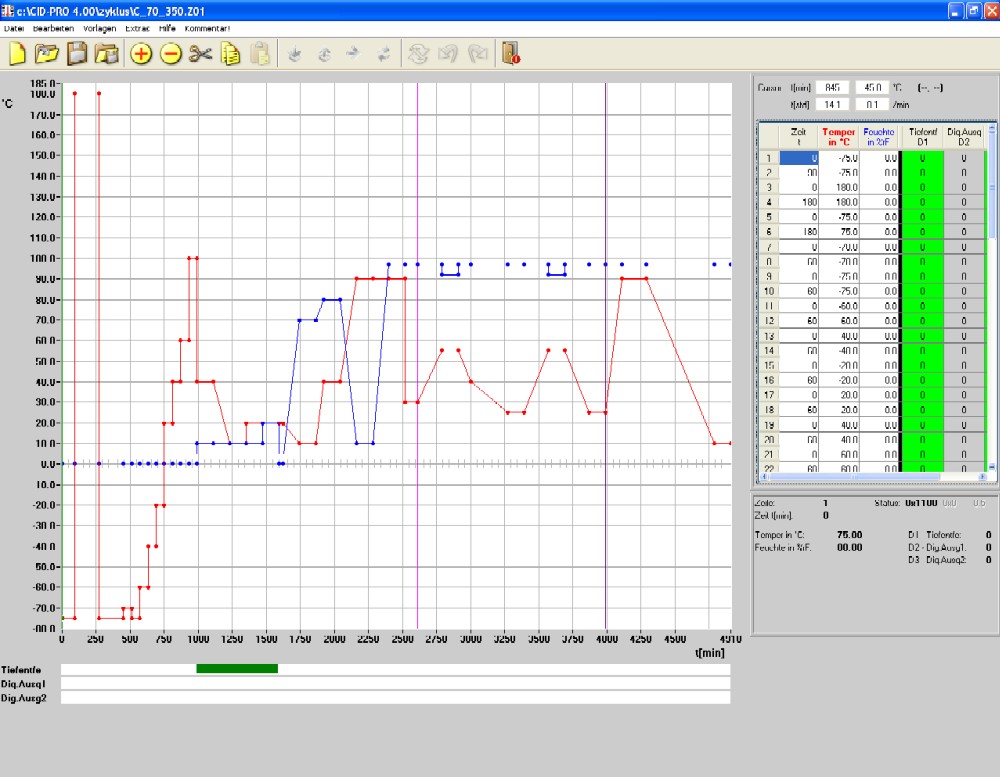Image resolution: width=1000 pixels, height=777 pixels.
Task: Open the Hilfe menu
Action: [x=167, y=29]
